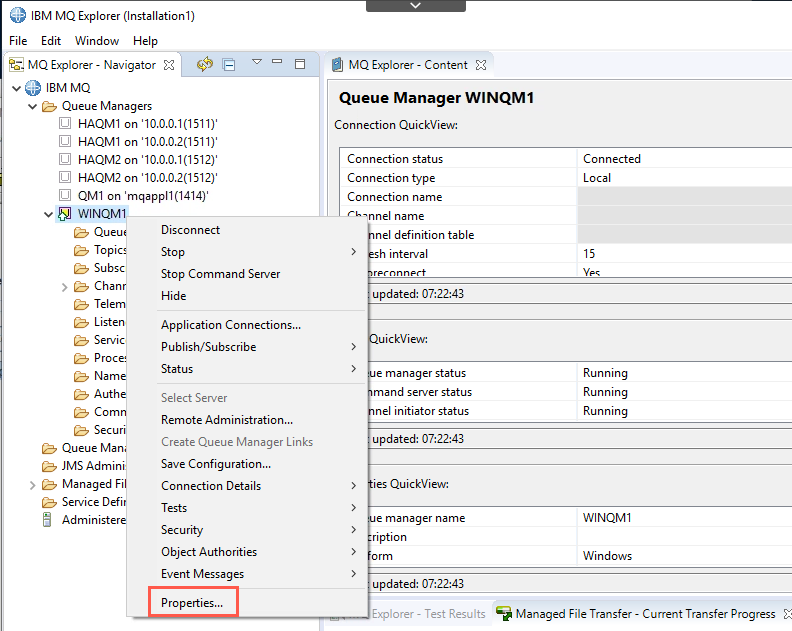
Task: Choose Disconnect from context menu
Action: (x=190, y=230)
